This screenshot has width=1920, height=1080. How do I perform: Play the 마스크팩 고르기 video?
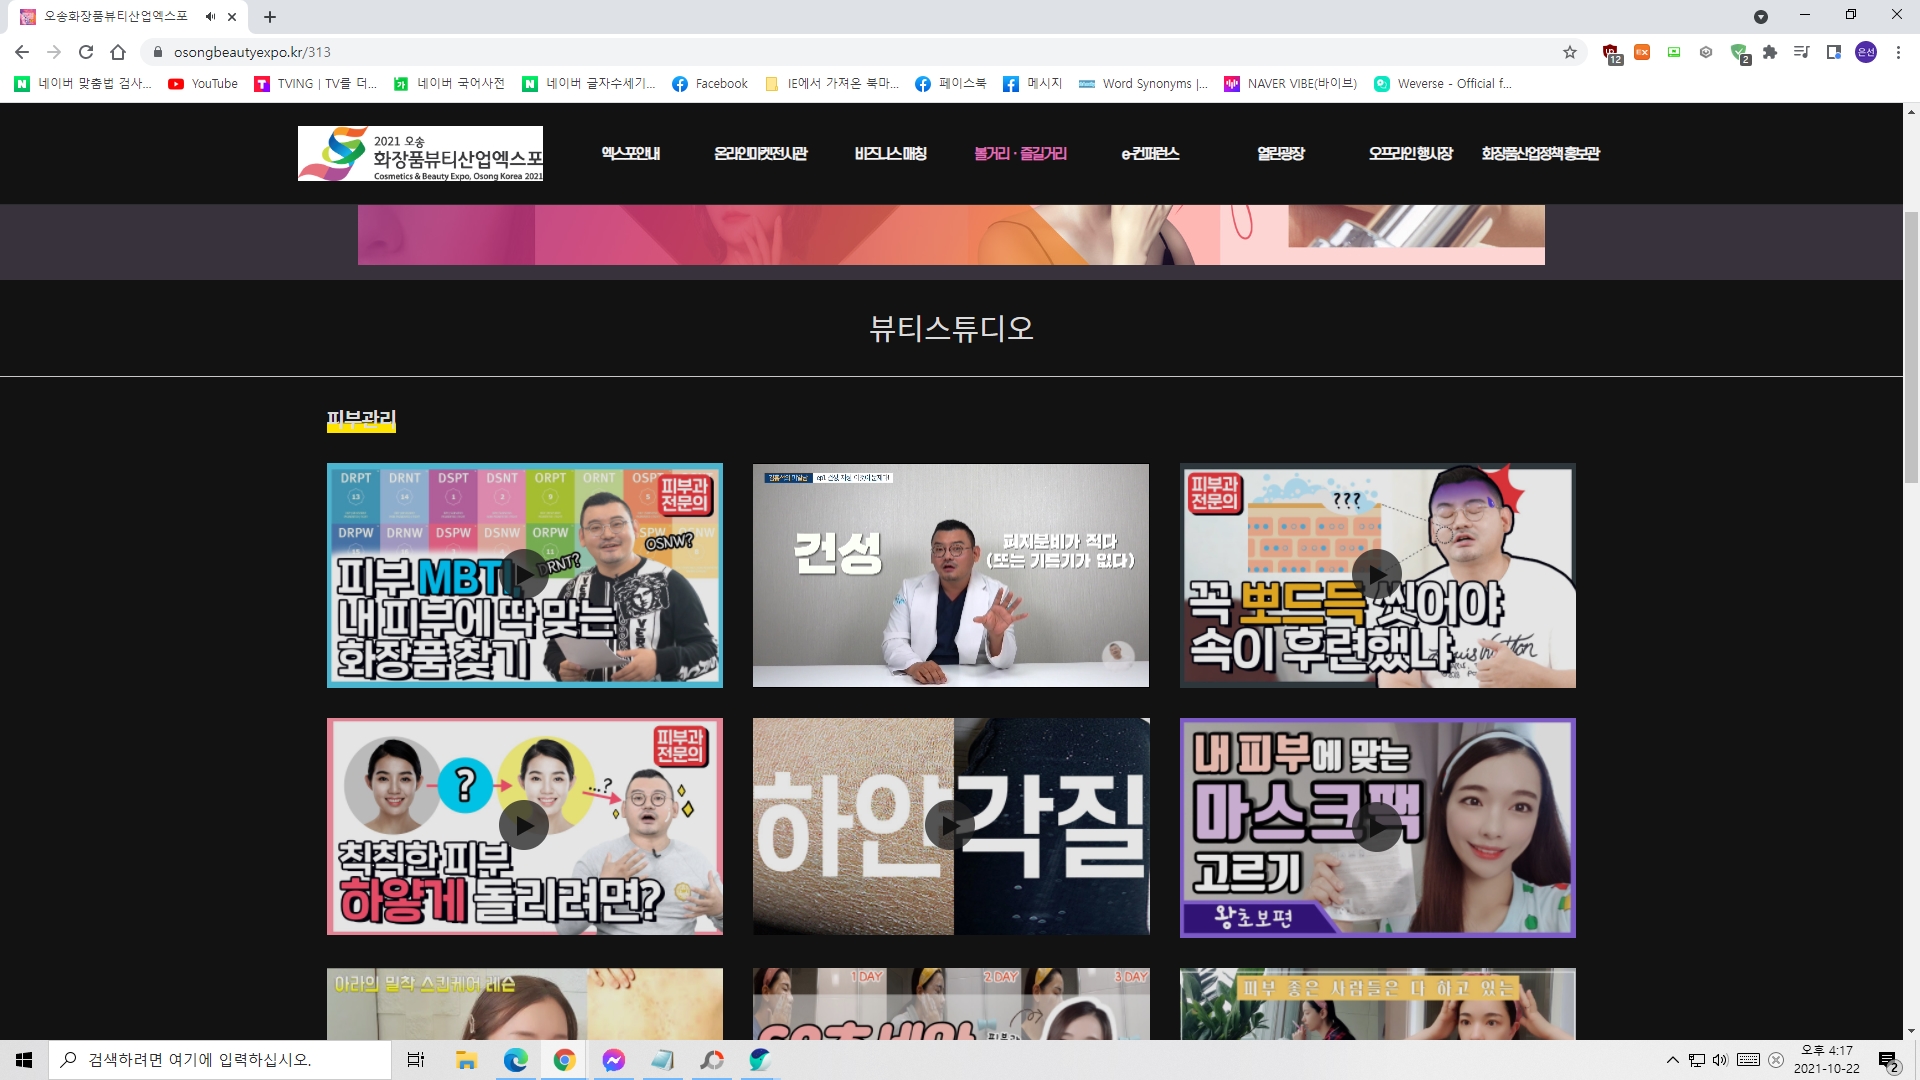click(x=1377, y=827)
